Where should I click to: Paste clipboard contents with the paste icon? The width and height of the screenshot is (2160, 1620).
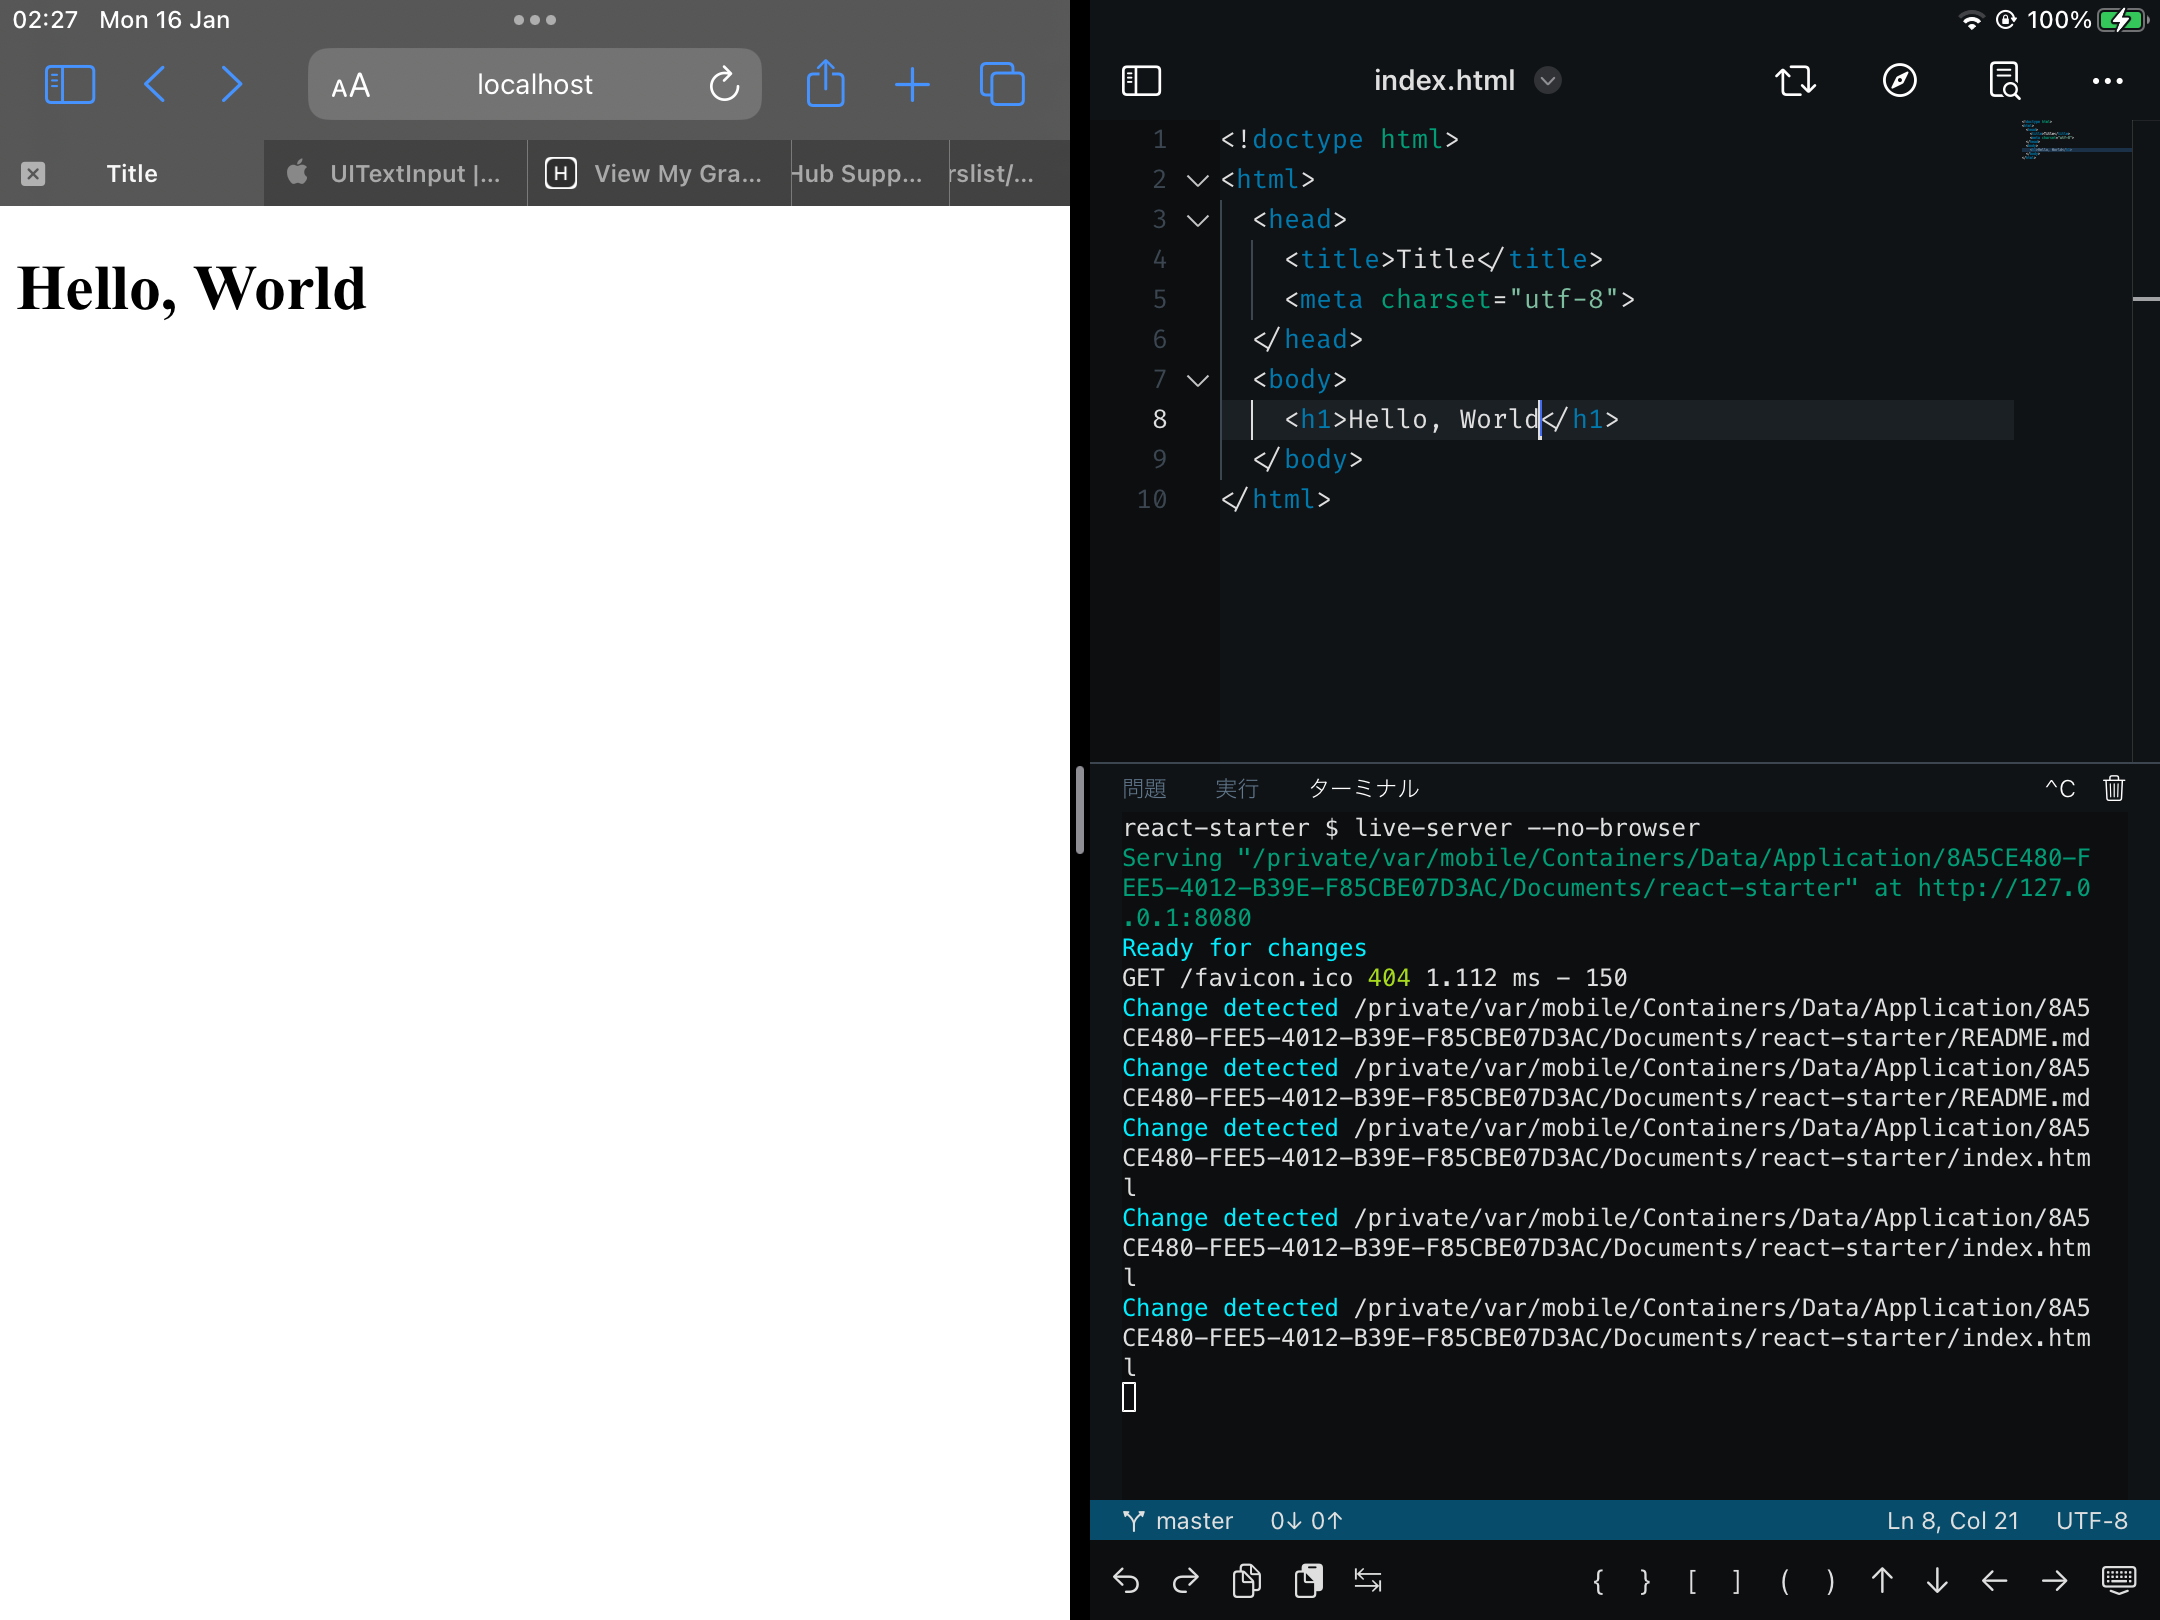tap(1306, 1580)
